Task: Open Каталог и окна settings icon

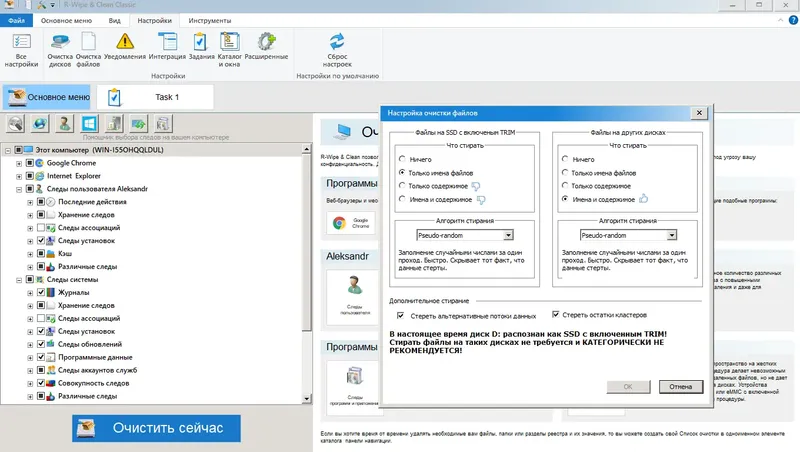Action: [230, 50]
